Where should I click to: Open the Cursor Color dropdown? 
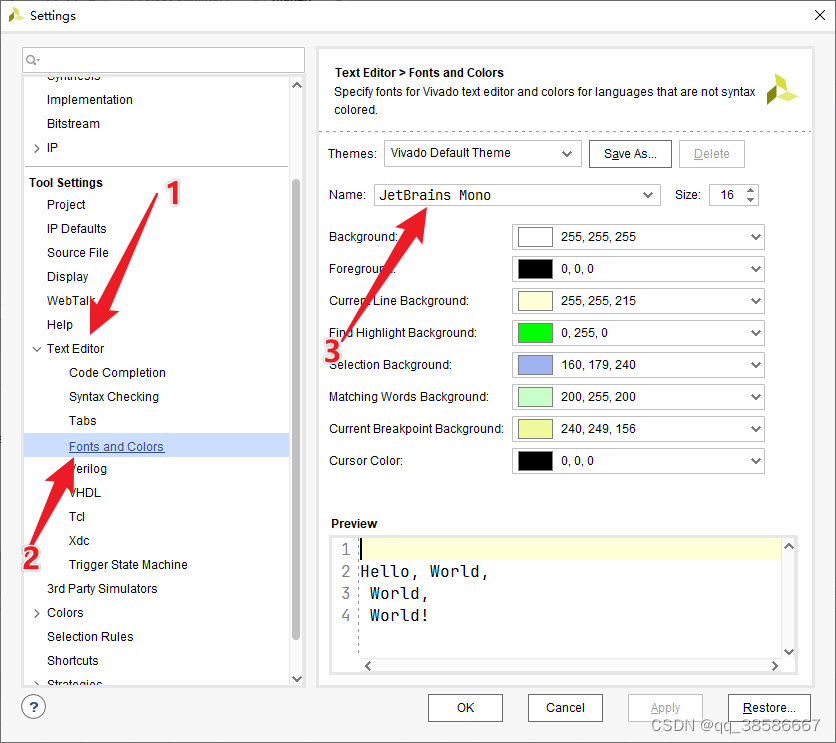pyautogui.click(x=755, y=461)
